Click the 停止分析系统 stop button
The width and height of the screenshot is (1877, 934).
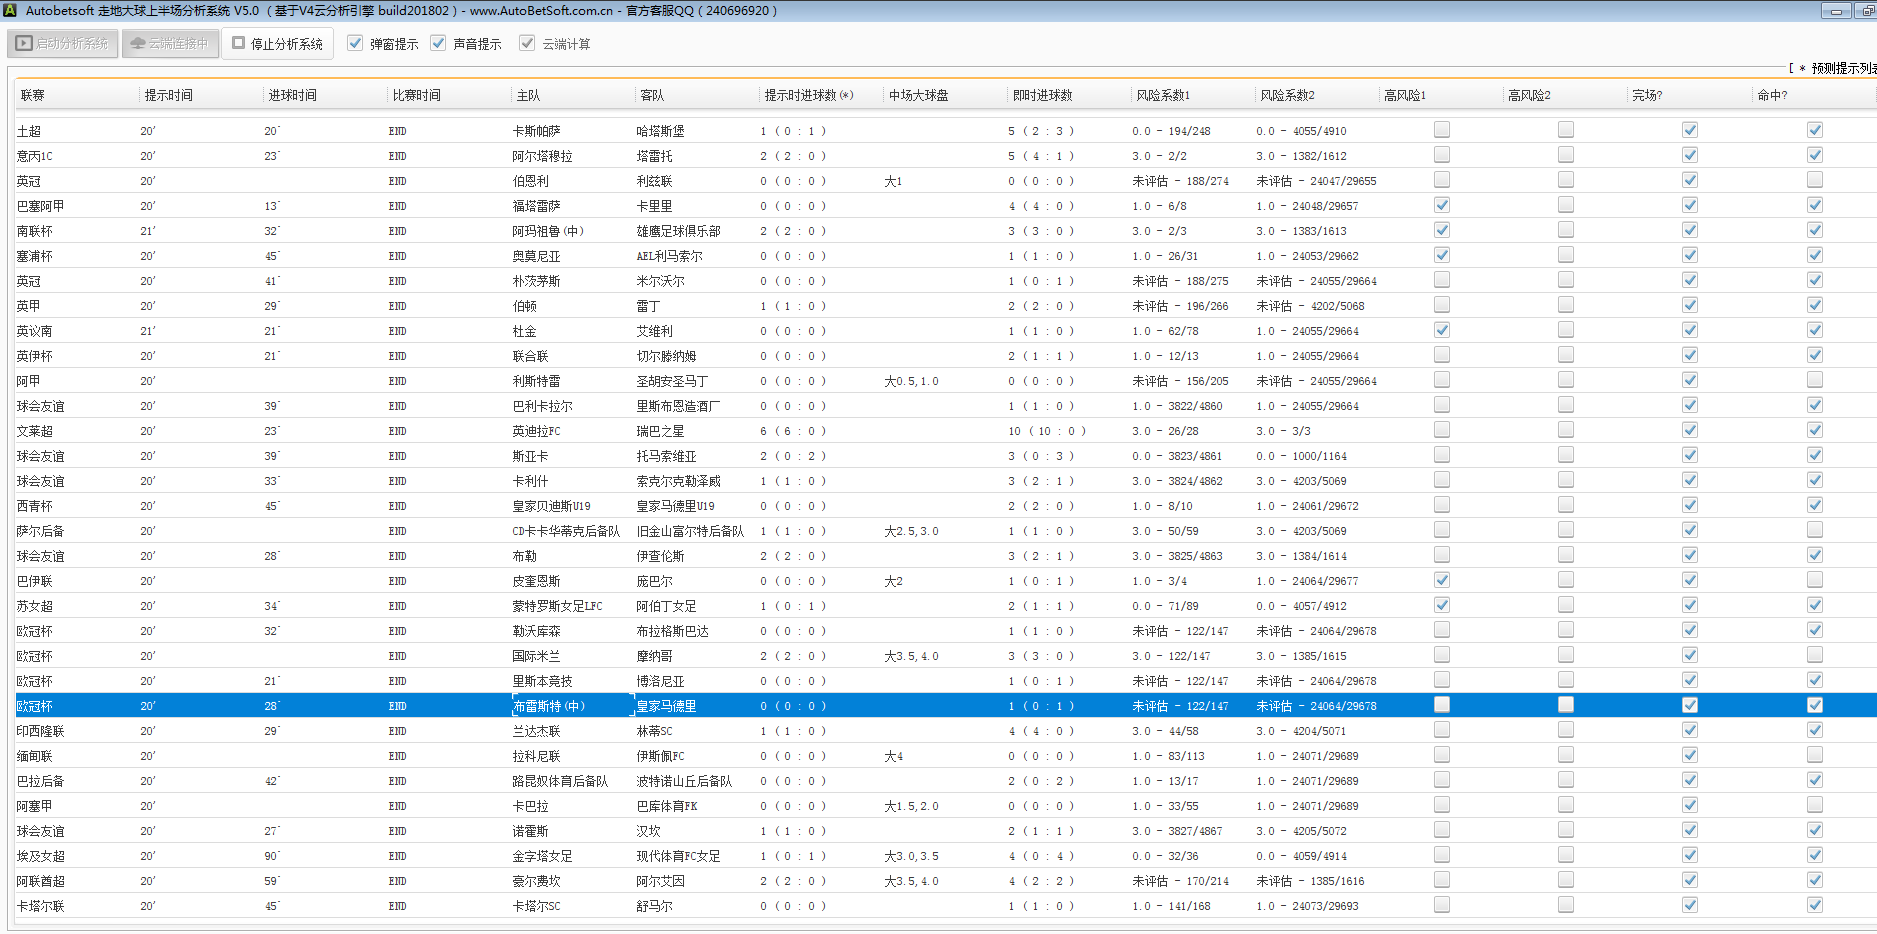pos(277,44)
